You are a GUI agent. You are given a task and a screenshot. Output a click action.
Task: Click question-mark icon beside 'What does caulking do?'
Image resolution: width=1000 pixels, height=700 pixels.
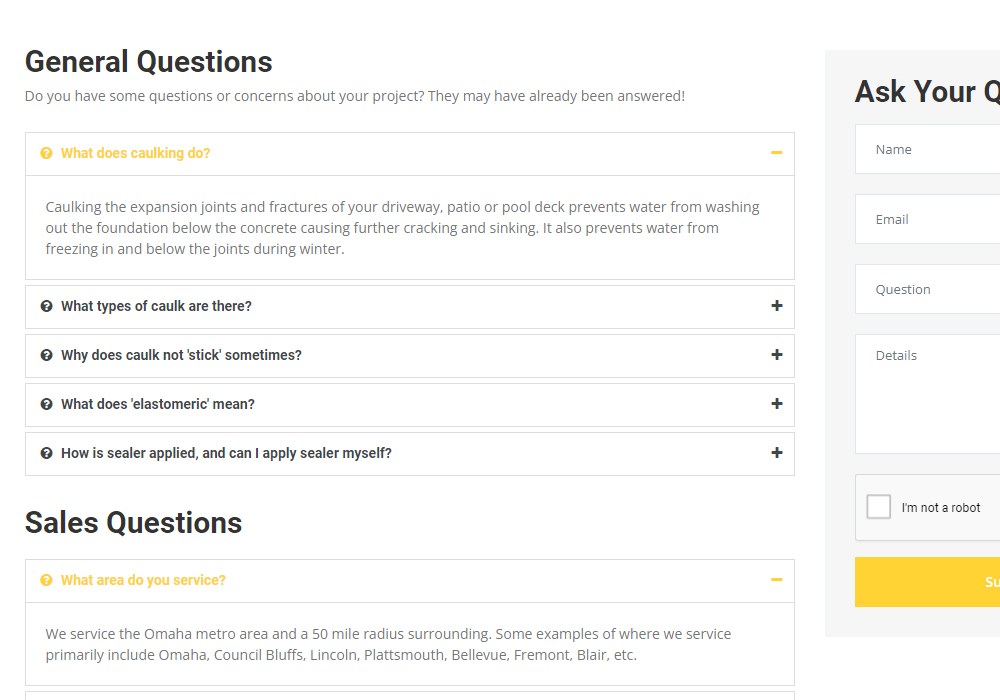coord(46,153)
